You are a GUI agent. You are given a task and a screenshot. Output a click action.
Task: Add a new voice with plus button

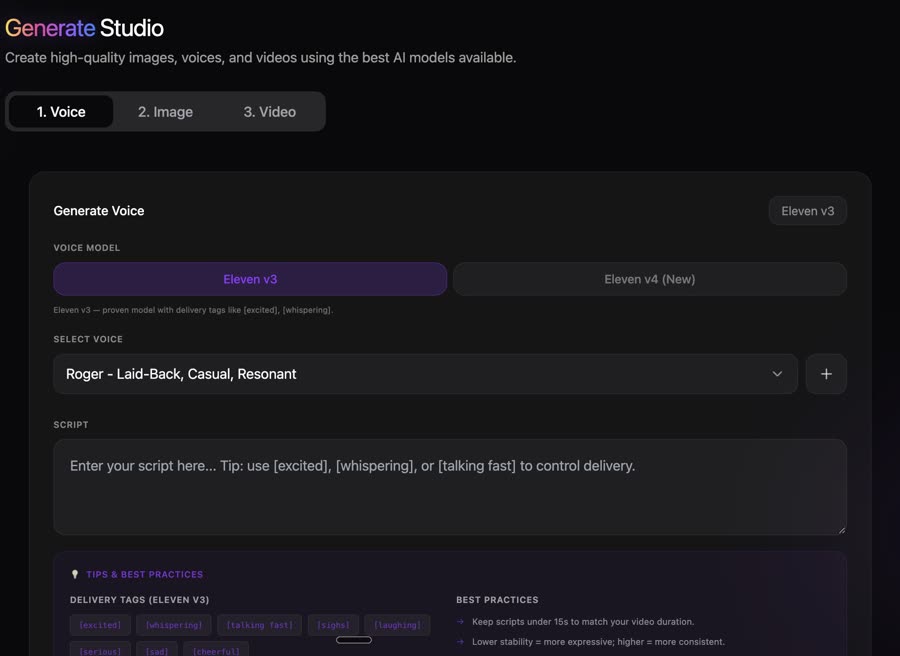(826, 374)
